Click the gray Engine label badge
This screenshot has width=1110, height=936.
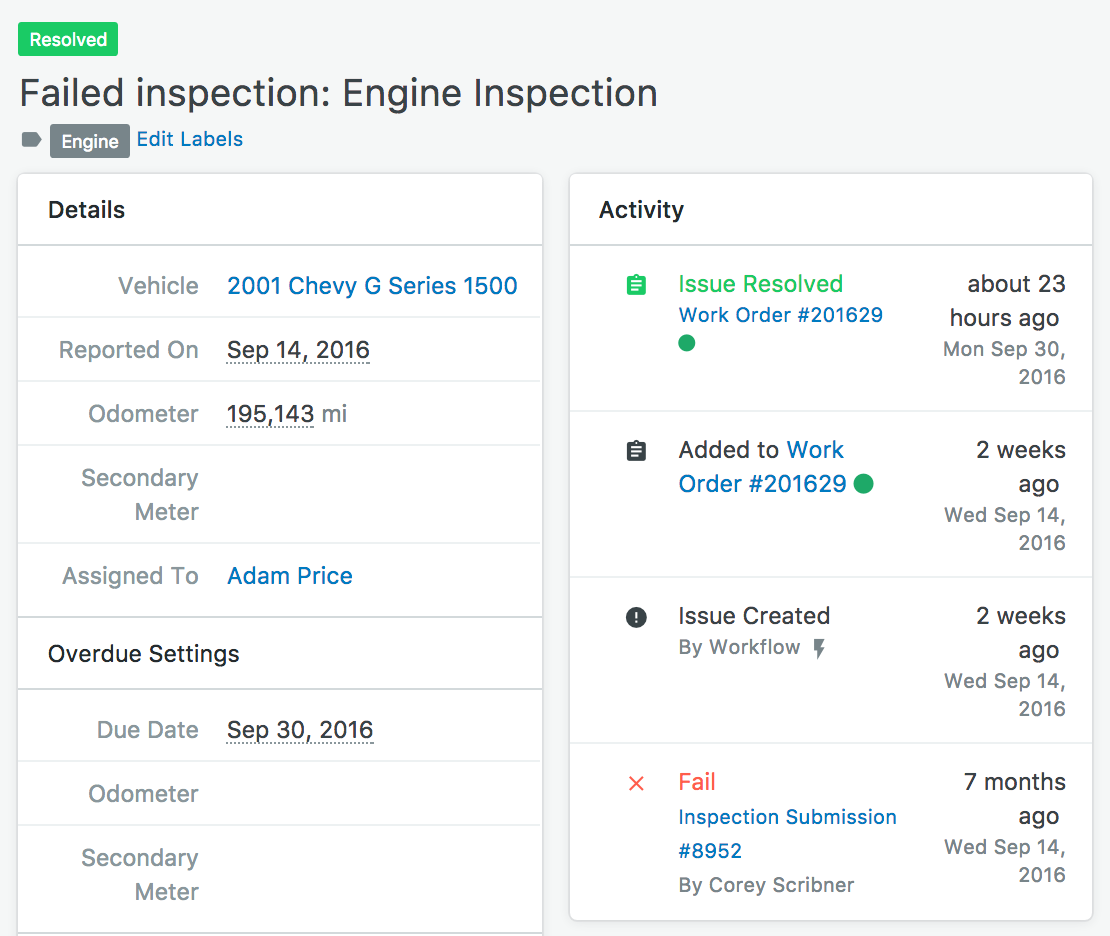coord(90,141)
